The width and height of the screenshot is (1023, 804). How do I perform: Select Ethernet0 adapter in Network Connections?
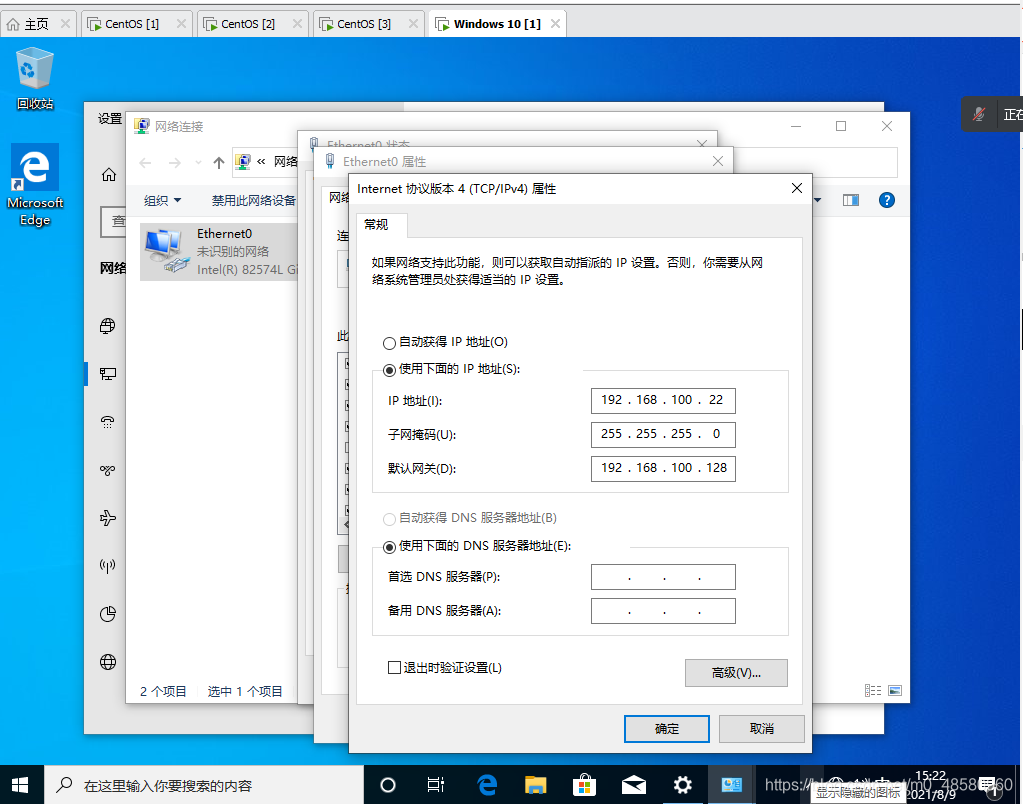tap(219, 251)
